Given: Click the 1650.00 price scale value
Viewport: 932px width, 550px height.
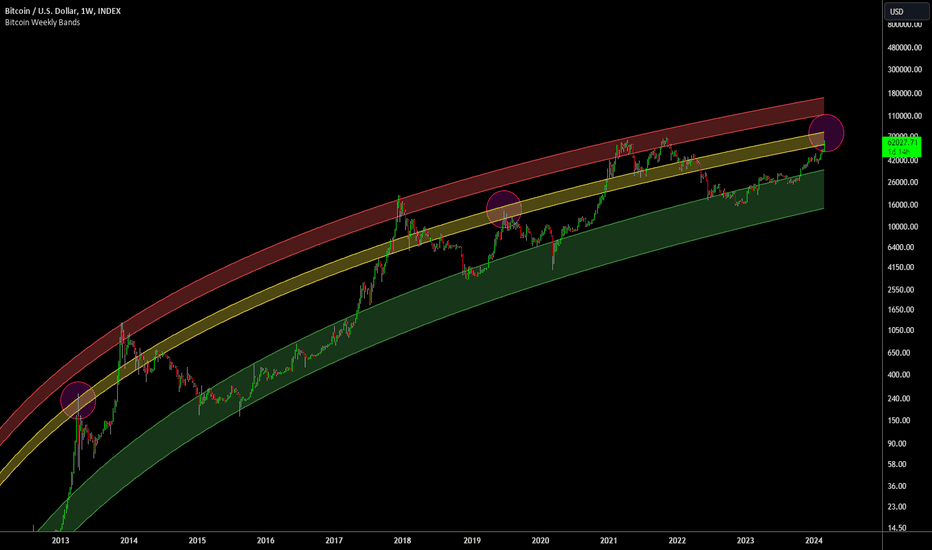Looking at the screenshot, I should (901, 310).
